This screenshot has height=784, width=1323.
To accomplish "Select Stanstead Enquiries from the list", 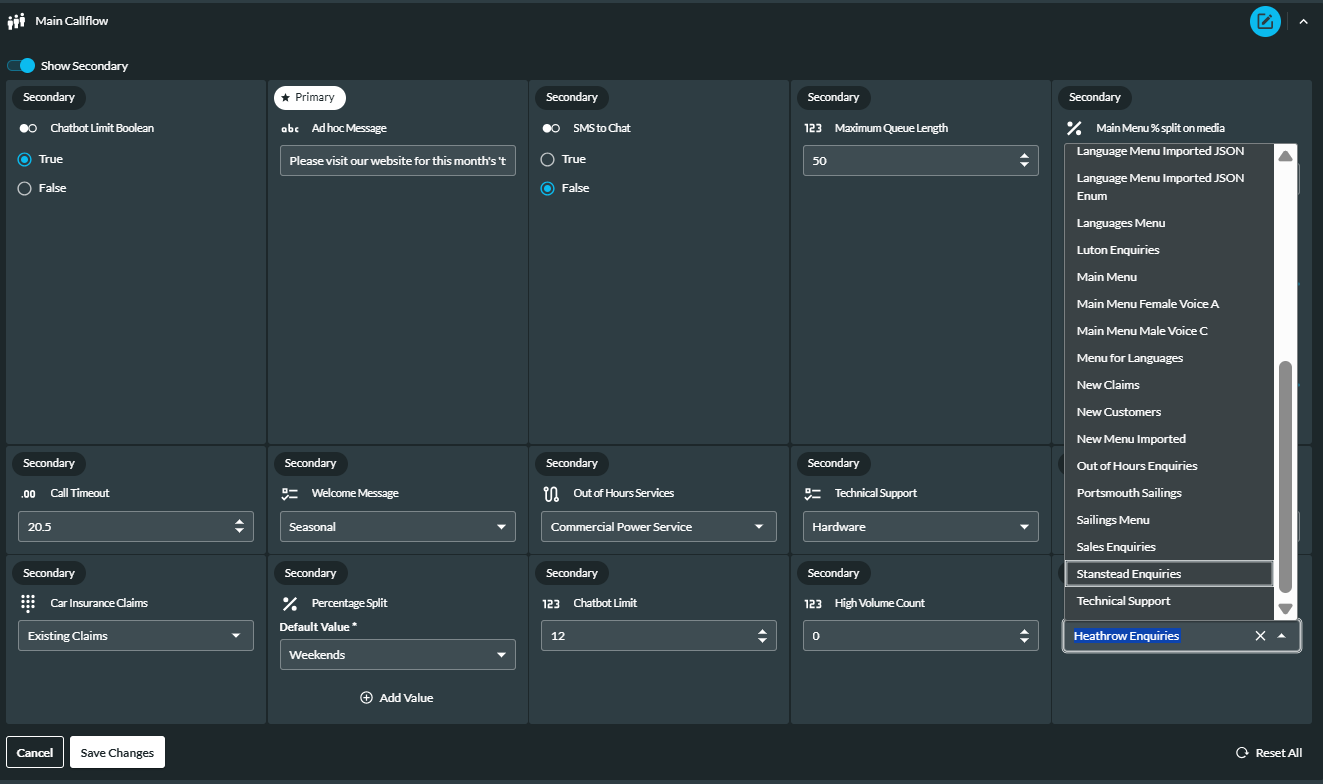I will click(1169, 574).
